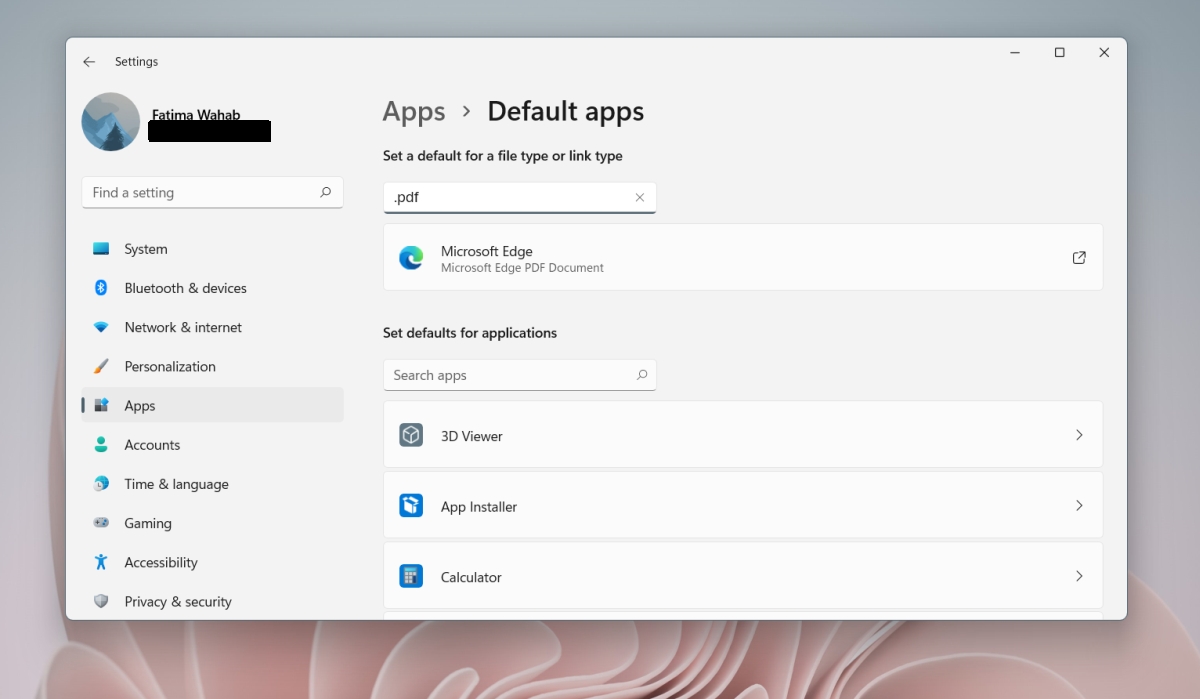Open the user profile avatar
Viewport: 1200px width, 699px height.
click(x=111, y=122)
